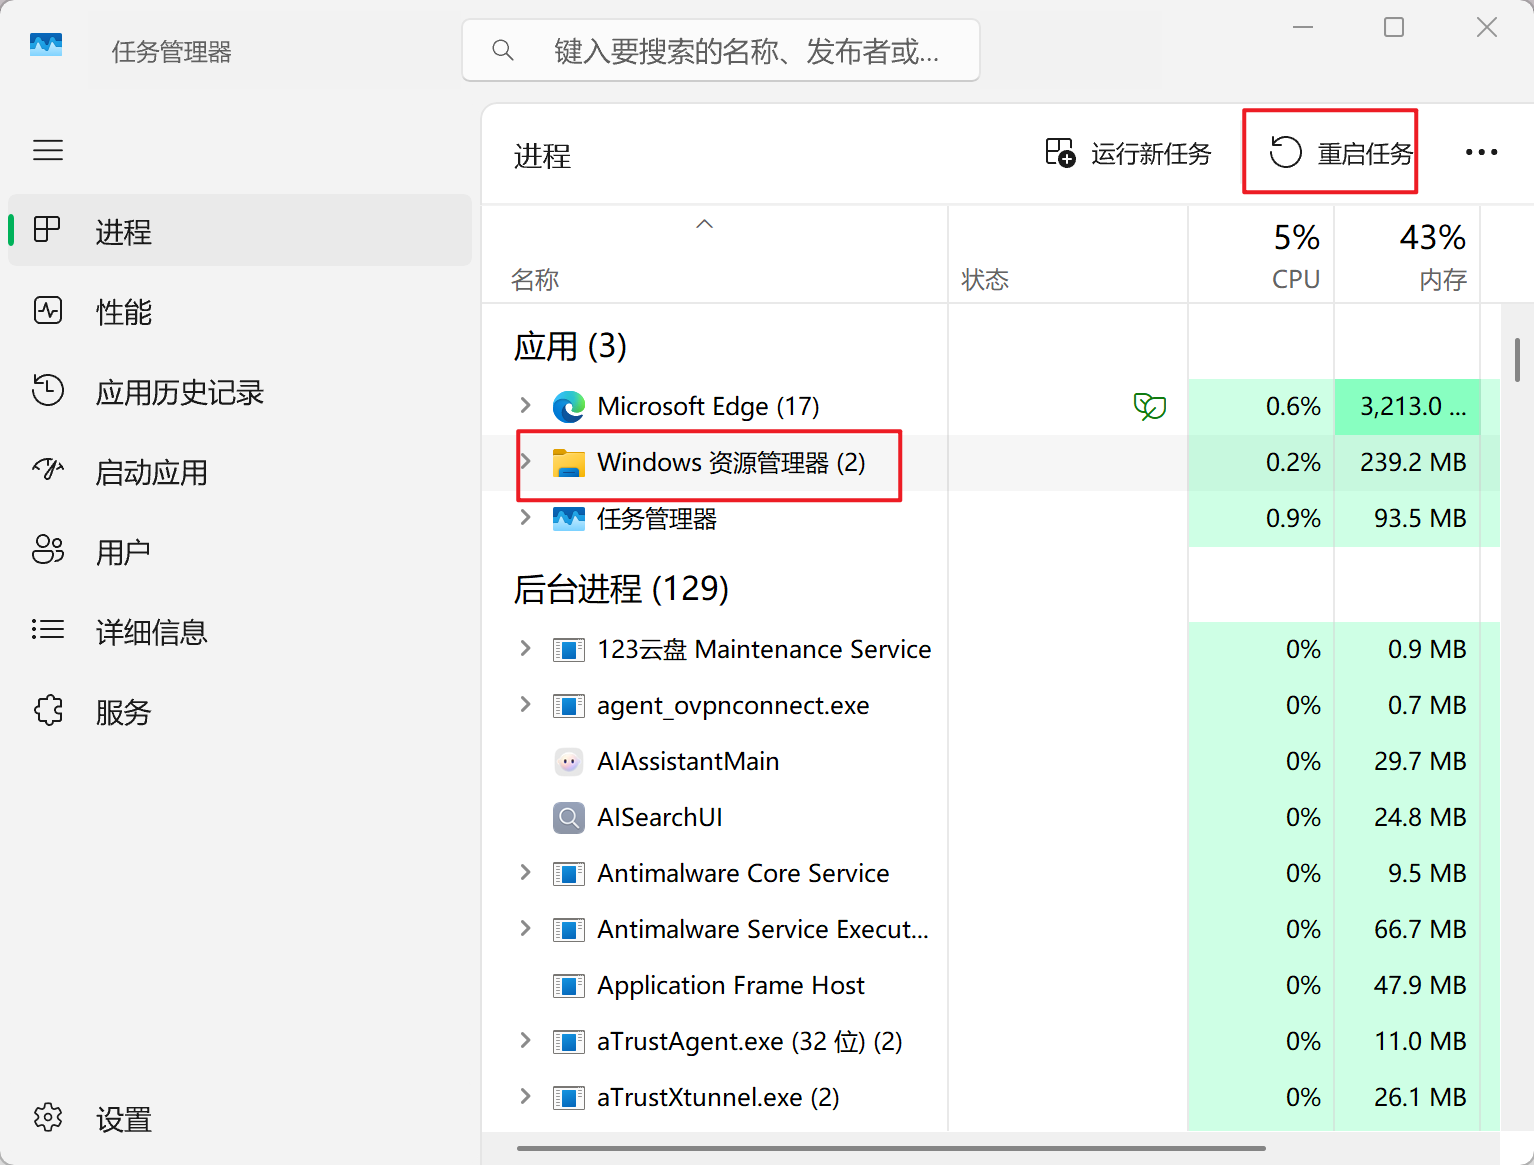Switch to the 进程 tab in sidebar
Viewport: 1534px width, 1165px height.
[x=240, y=231]
